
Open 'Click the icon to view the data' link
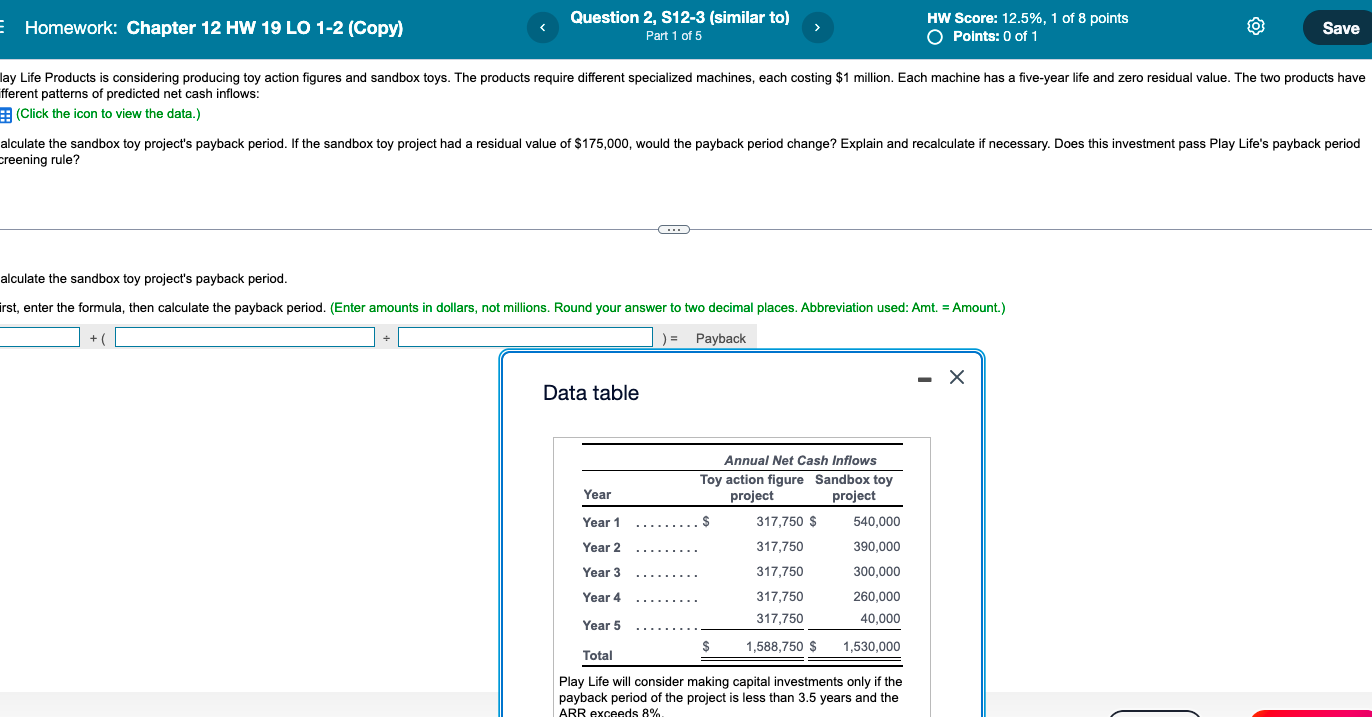point(108,114)
